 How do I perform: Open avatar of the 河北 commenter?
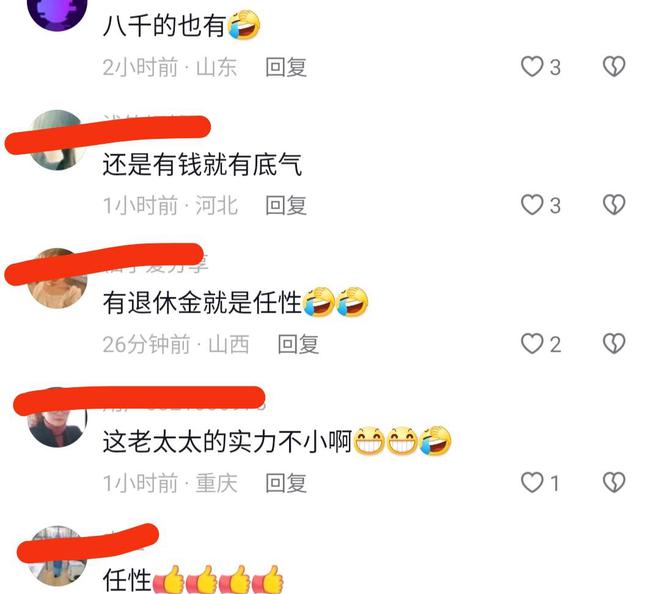pos(57,140)
